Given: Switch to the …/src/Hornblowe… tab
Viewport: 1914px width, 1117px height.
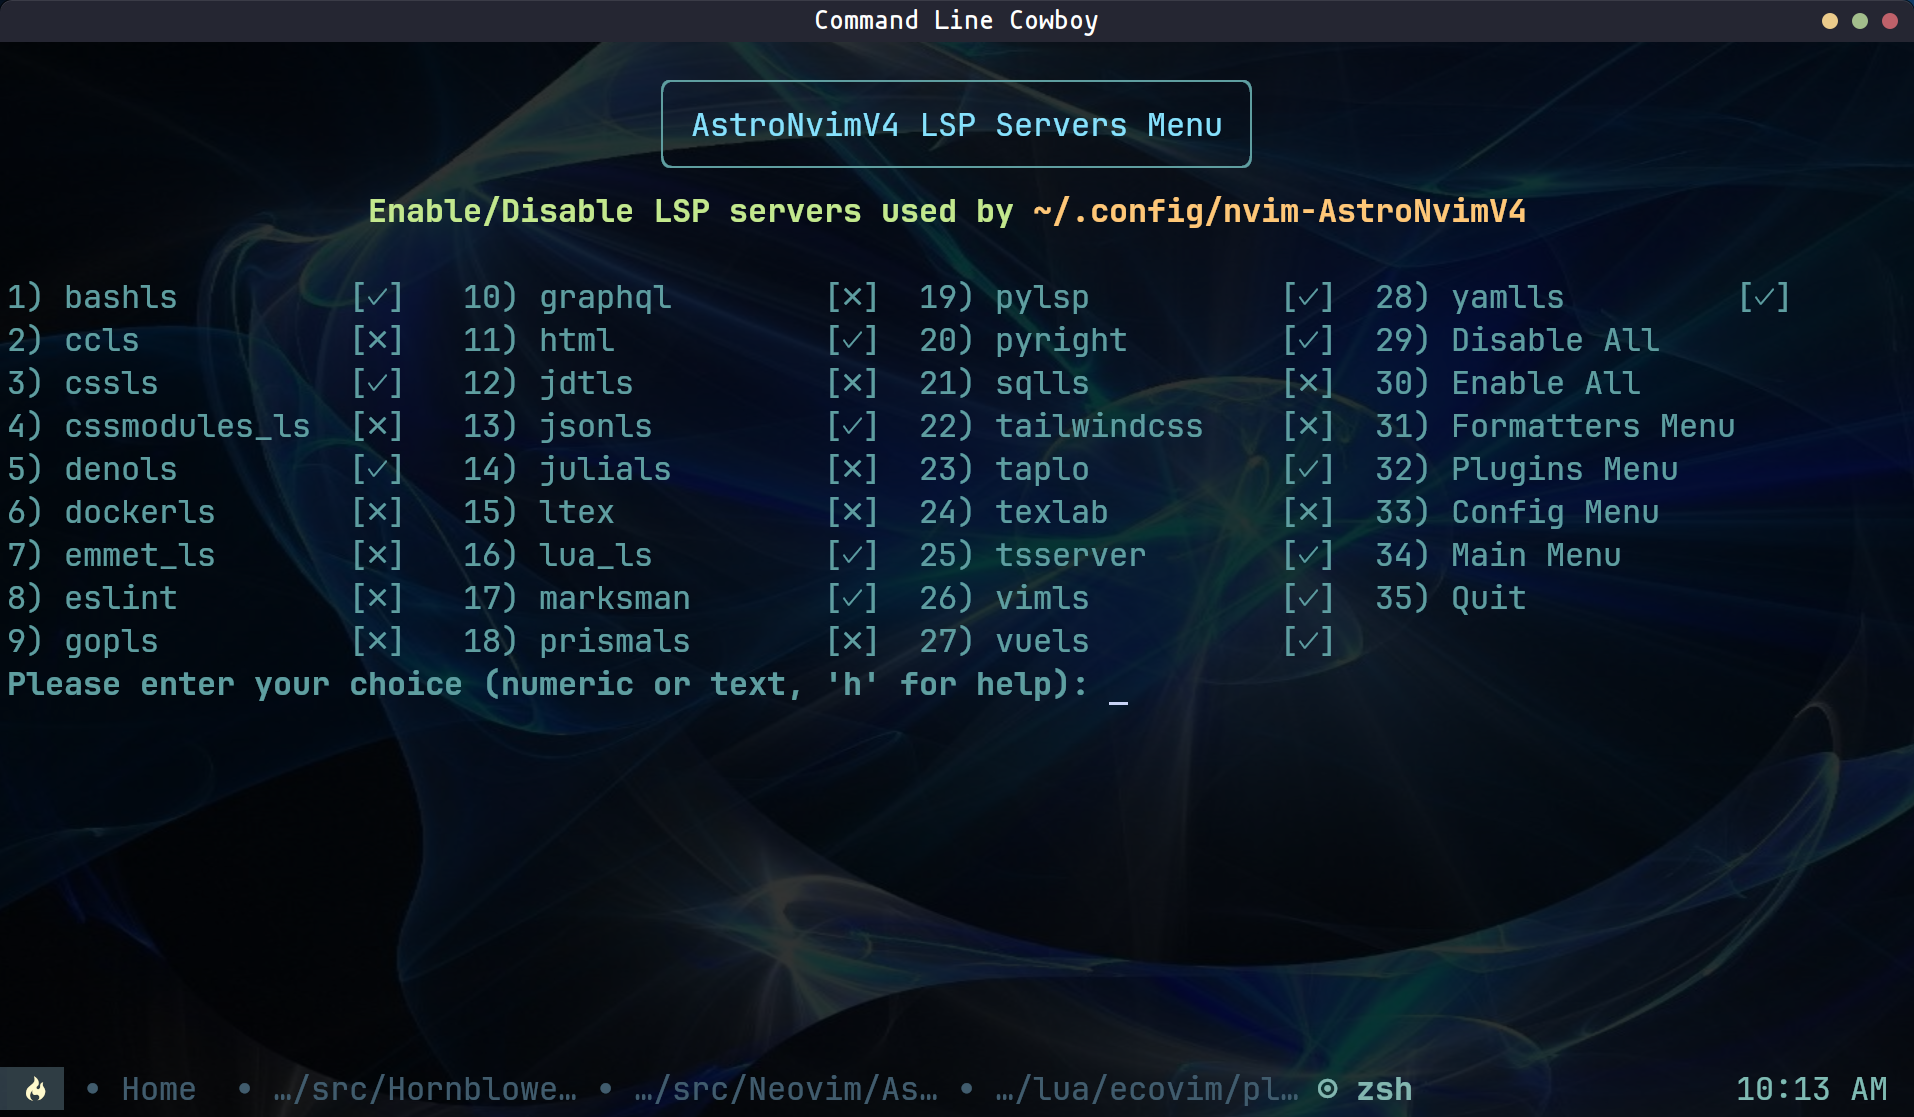Looking at the screenshot, I should coord(425,1089).
